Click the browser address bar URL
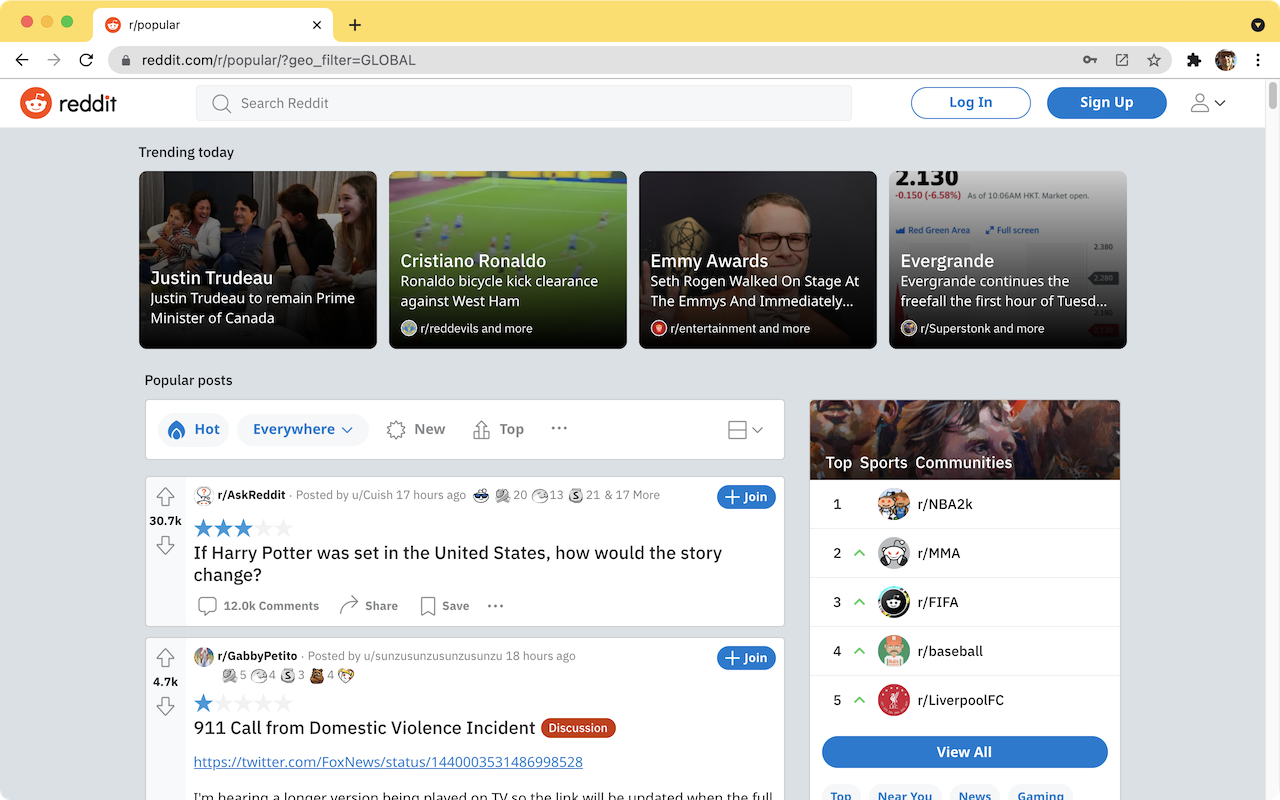 [x=278, y=60]
